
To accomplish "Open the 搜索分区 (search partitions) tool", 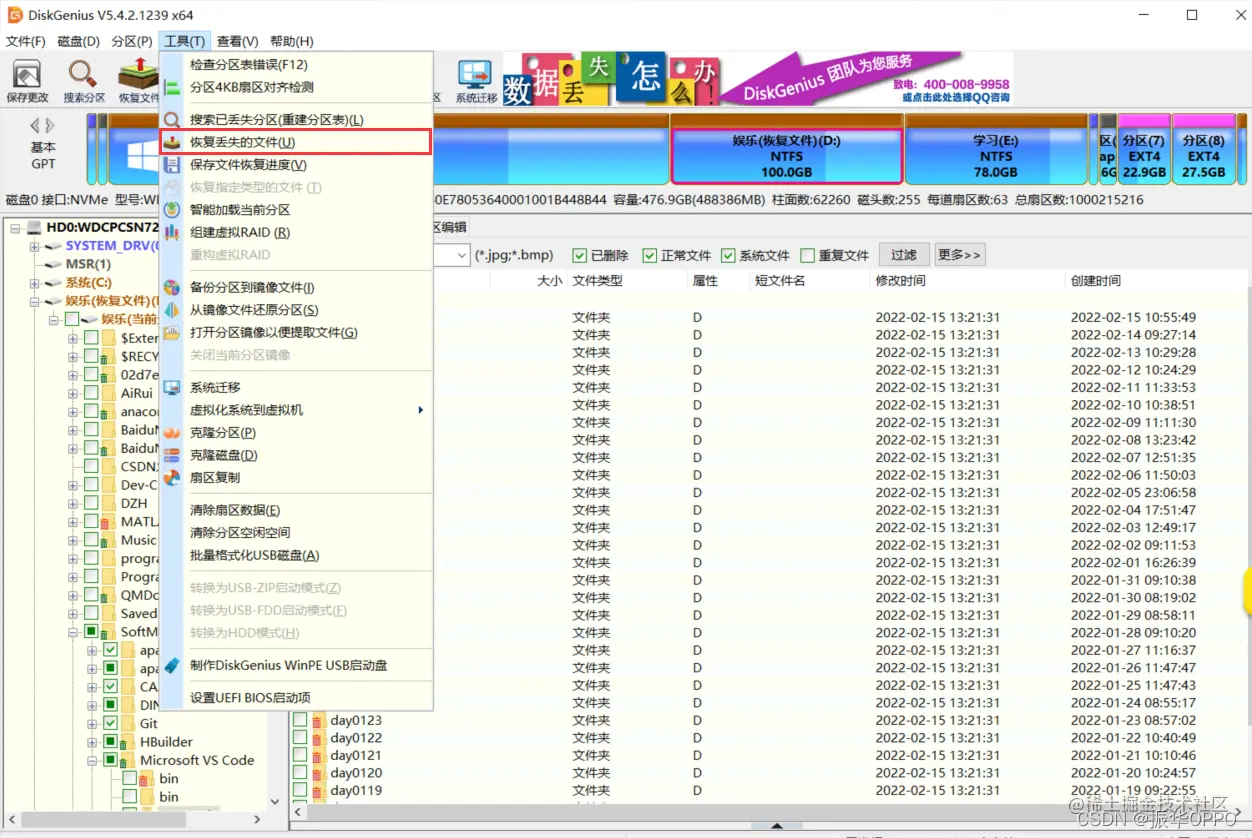I will (x=83, y=78).
